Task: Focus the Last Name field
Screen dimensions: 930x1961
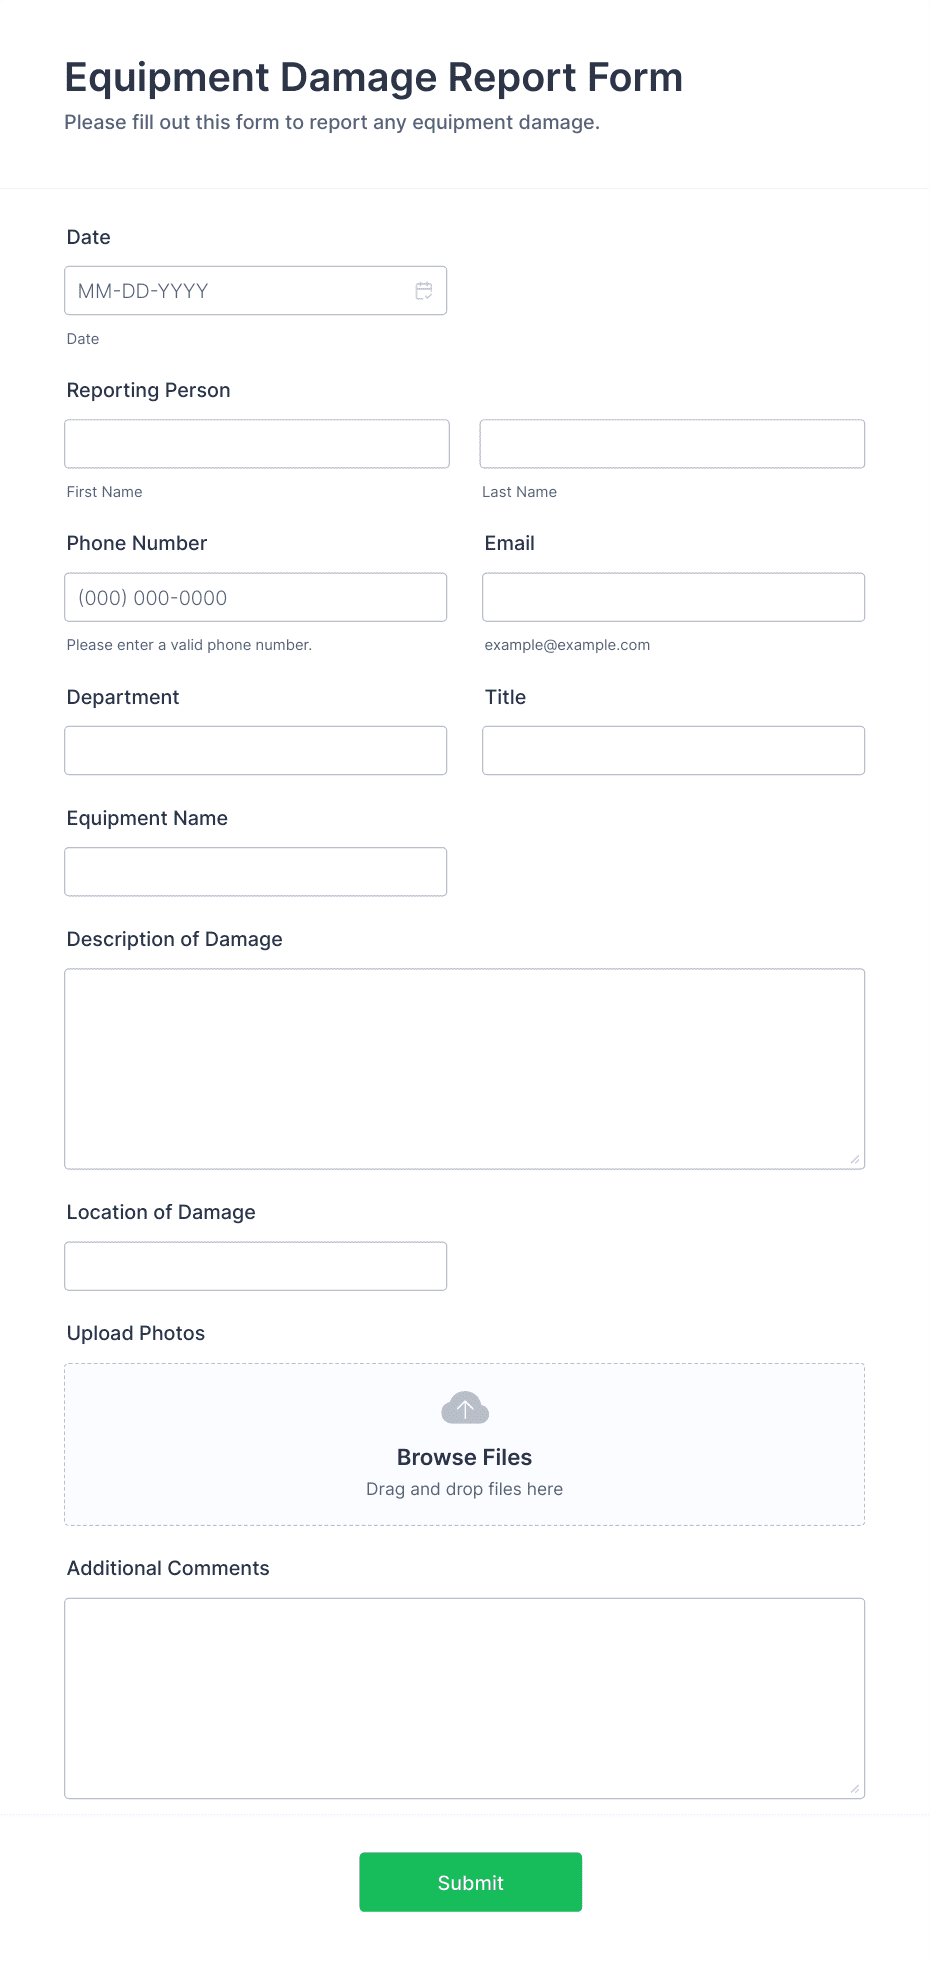Action: pyautogui.click(x=672, y=444)
